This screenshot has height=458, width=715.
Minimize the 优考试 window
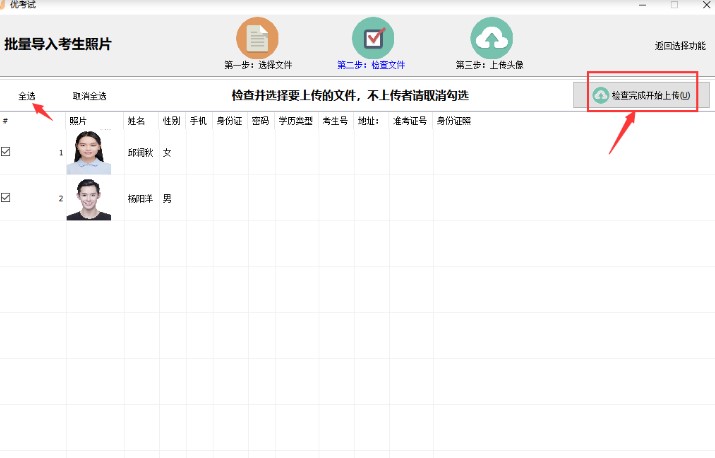642,5
